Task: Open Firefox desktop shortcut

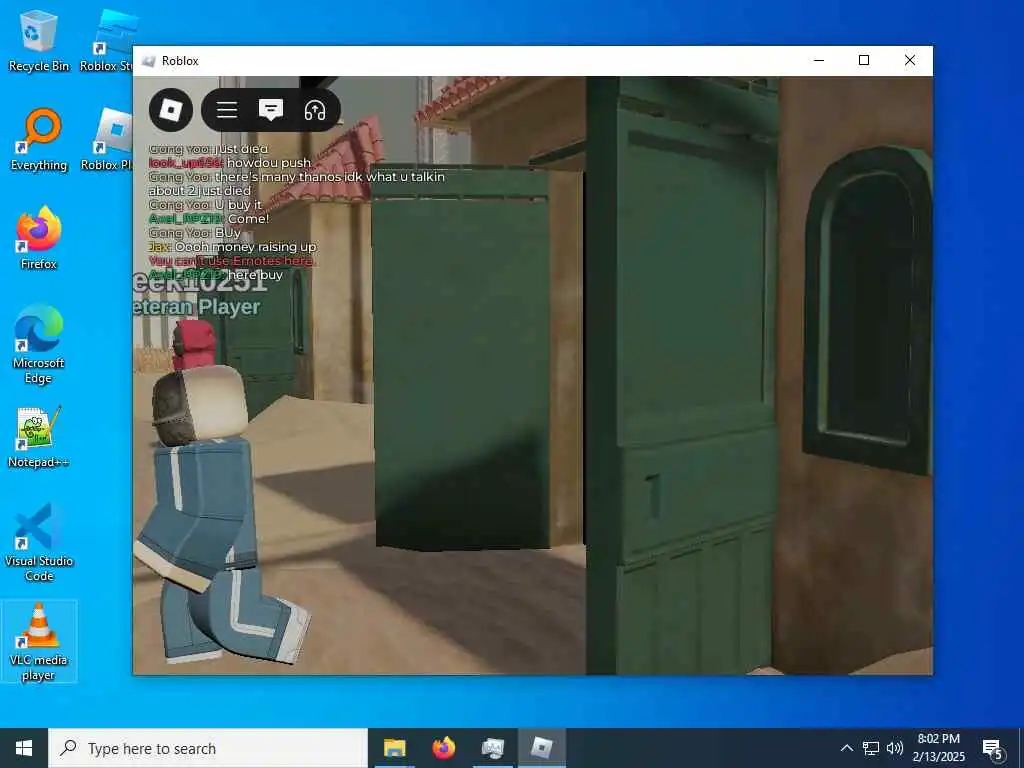Action: pyautogui.click(x=39, y=239)
